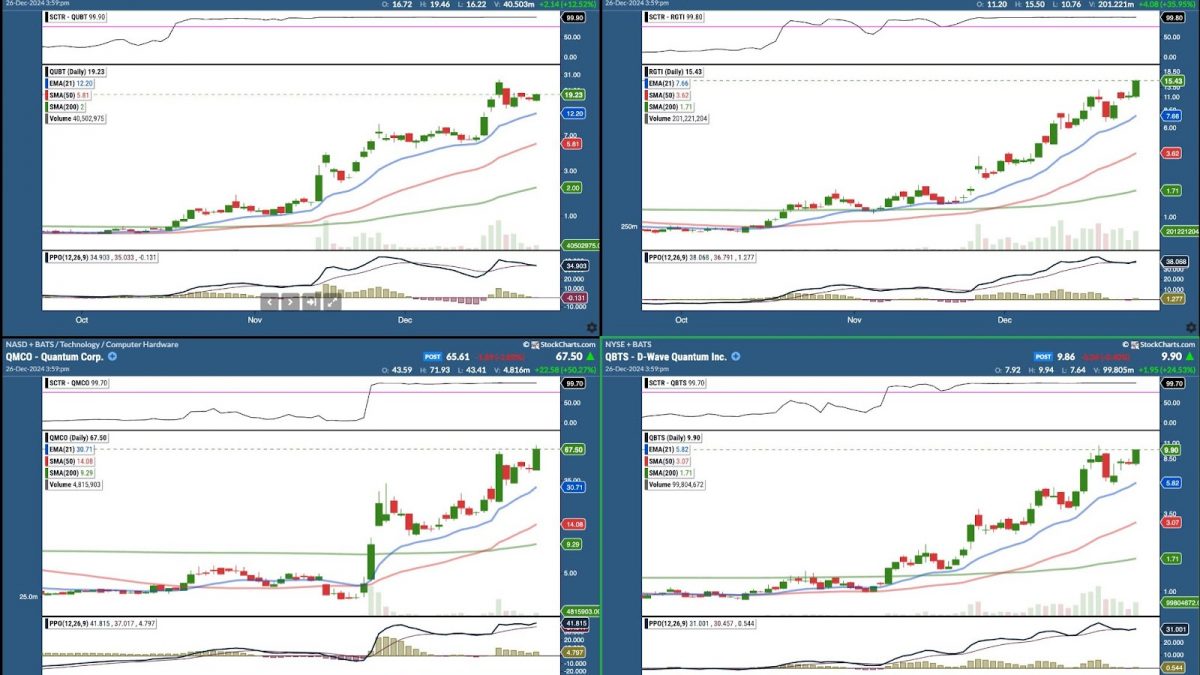Go to previous period on QUBT chart
Viewport: 1200px width, 675px height.
pyautogui.click(x=271, y=301)
